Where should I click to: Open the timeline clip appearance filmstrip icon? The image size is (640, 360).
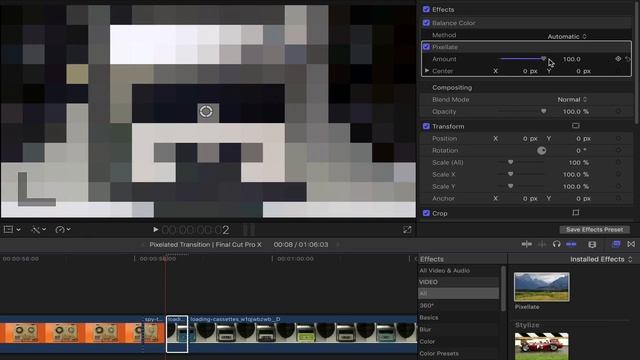pyautogui.click(x=592, y=244)
